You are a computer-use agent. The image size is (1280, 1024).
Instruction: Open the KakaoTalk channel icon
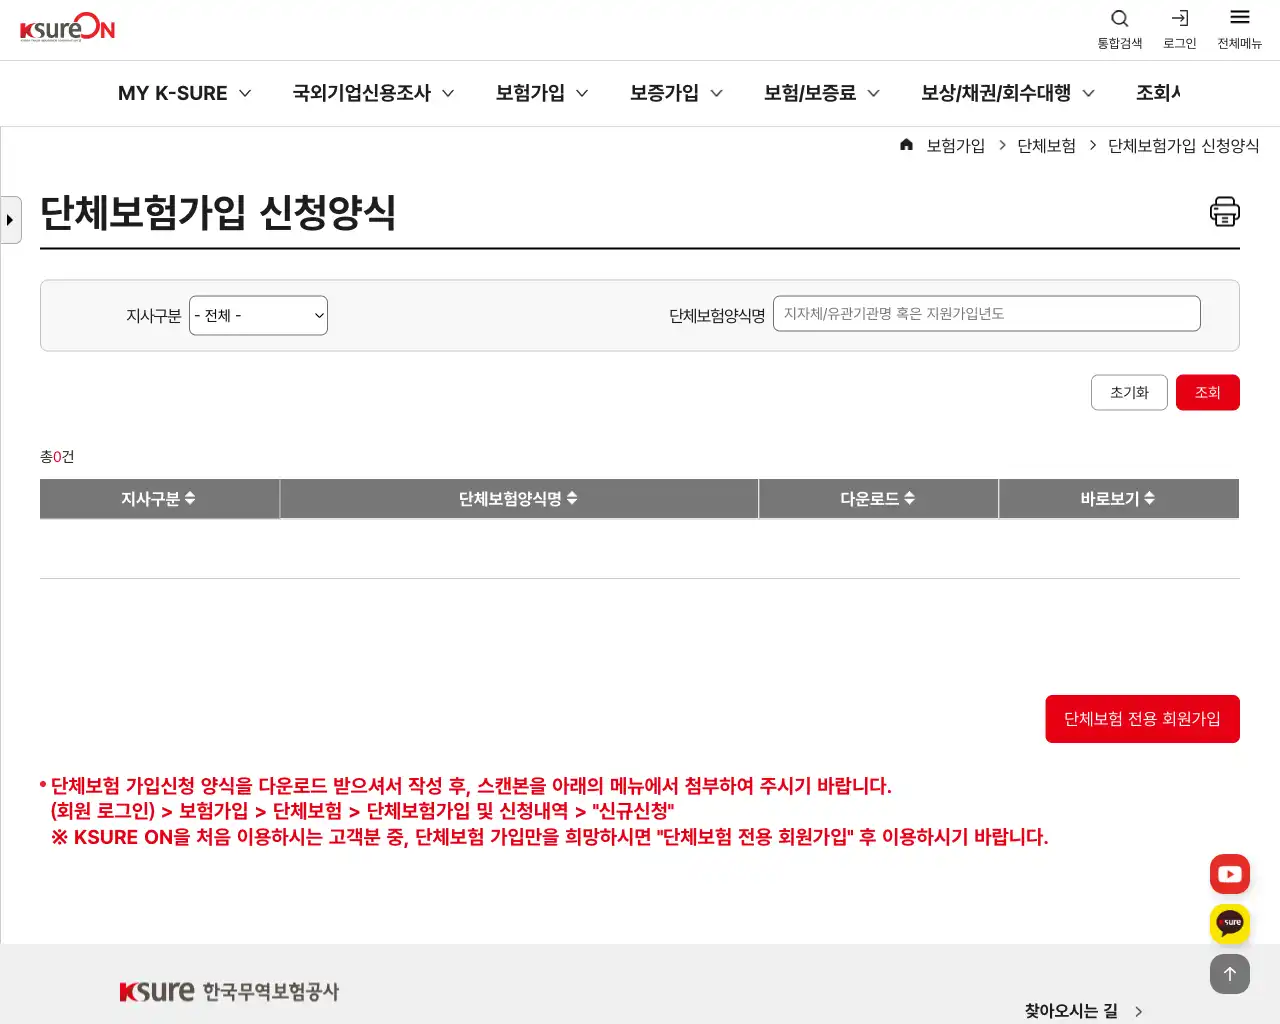[1229, 923]
